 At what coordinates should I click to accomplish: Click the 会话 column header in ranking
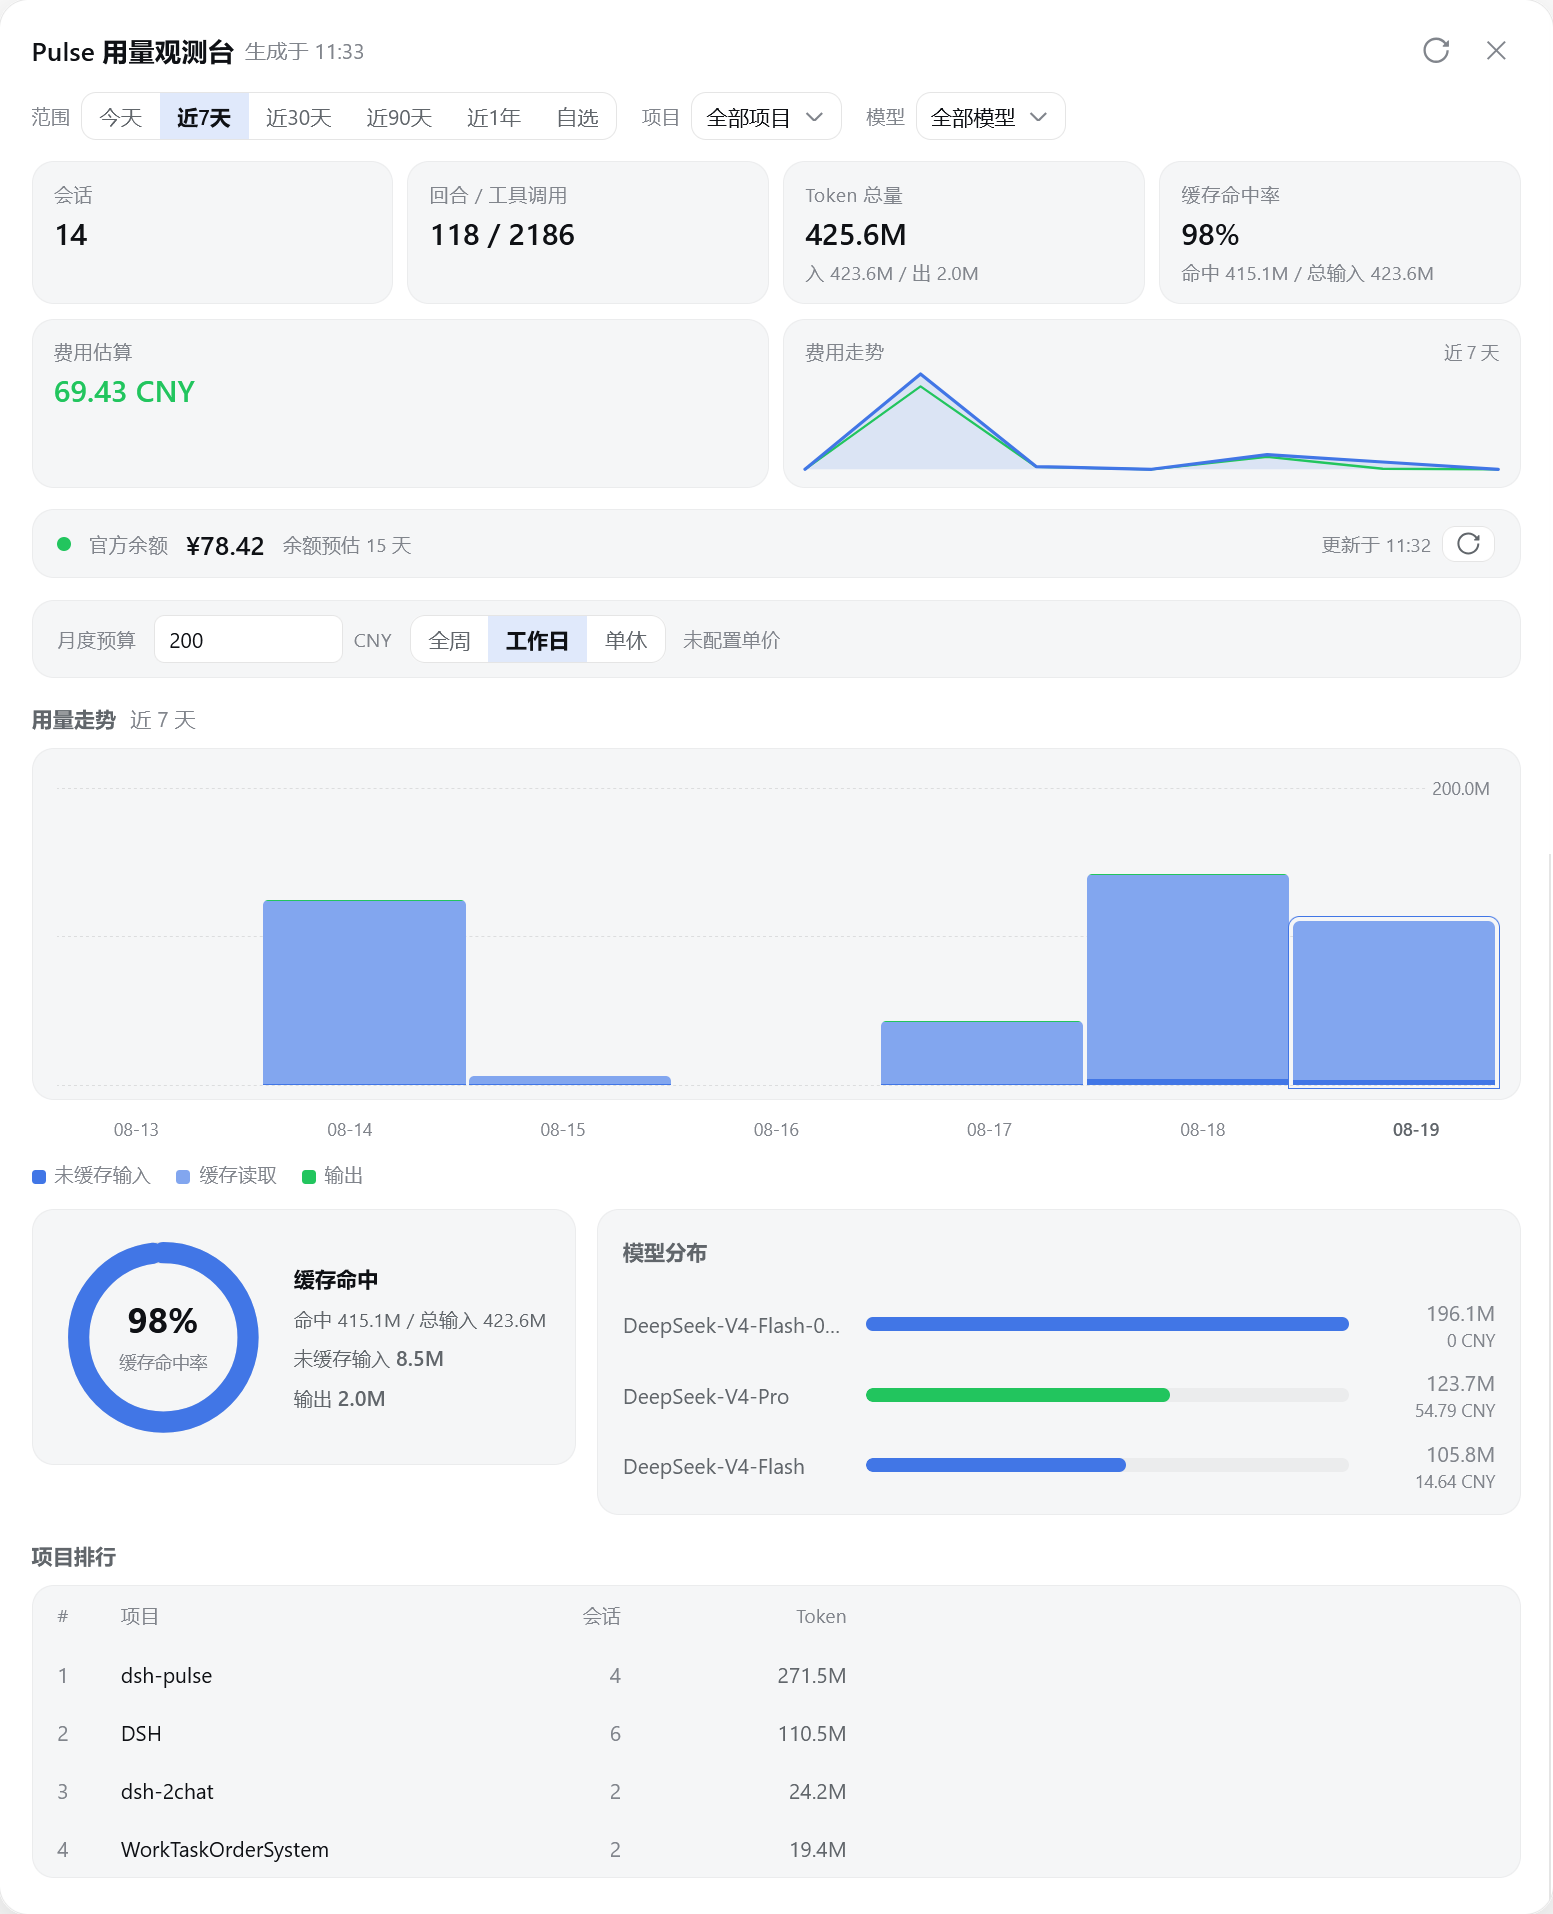602,1617
